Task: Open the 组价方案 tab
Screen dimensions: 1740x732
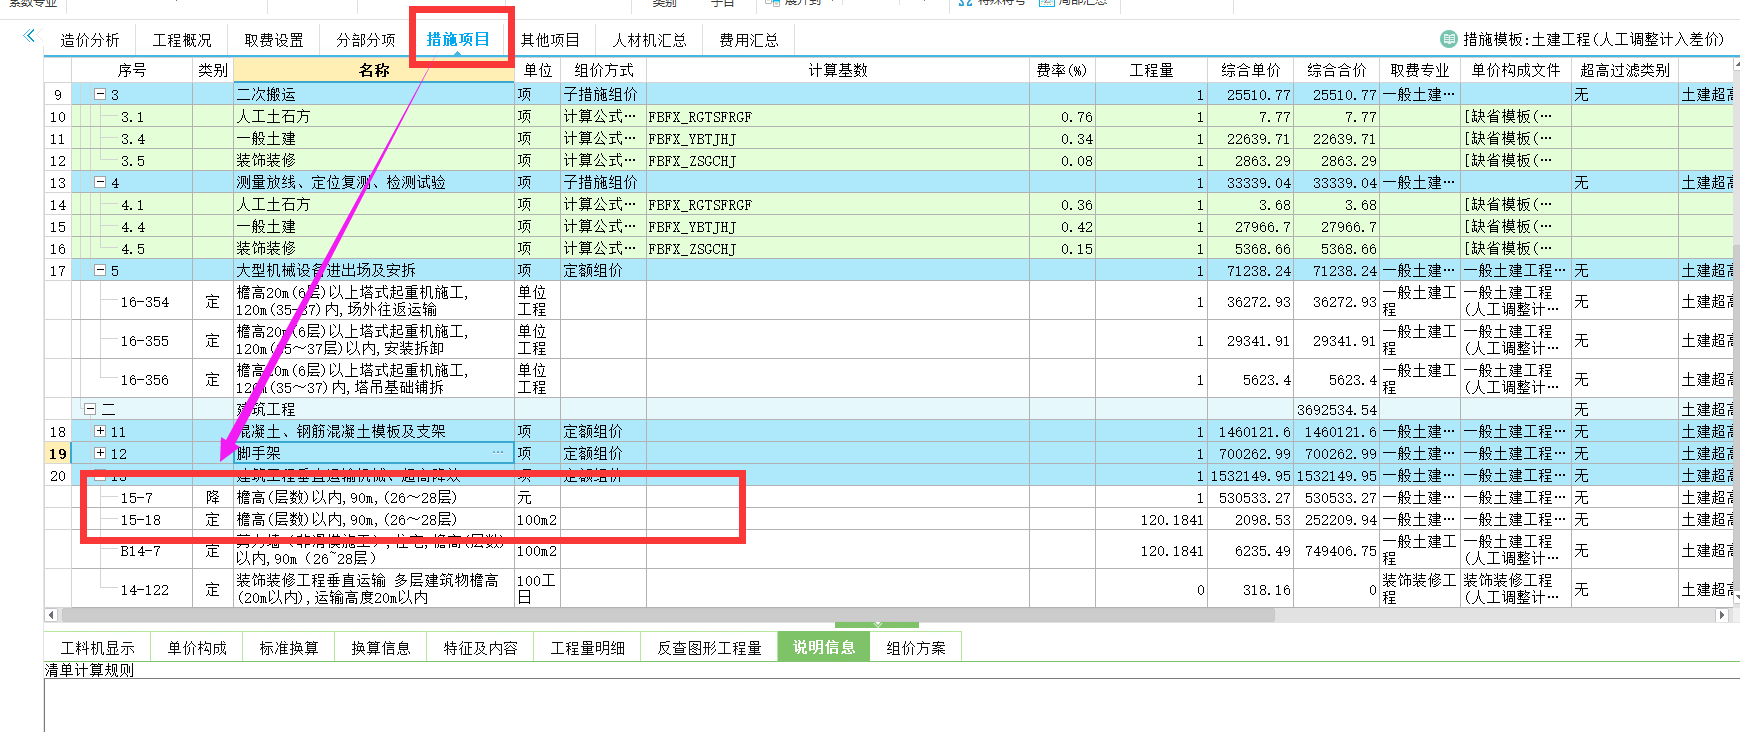Action: 916,648
